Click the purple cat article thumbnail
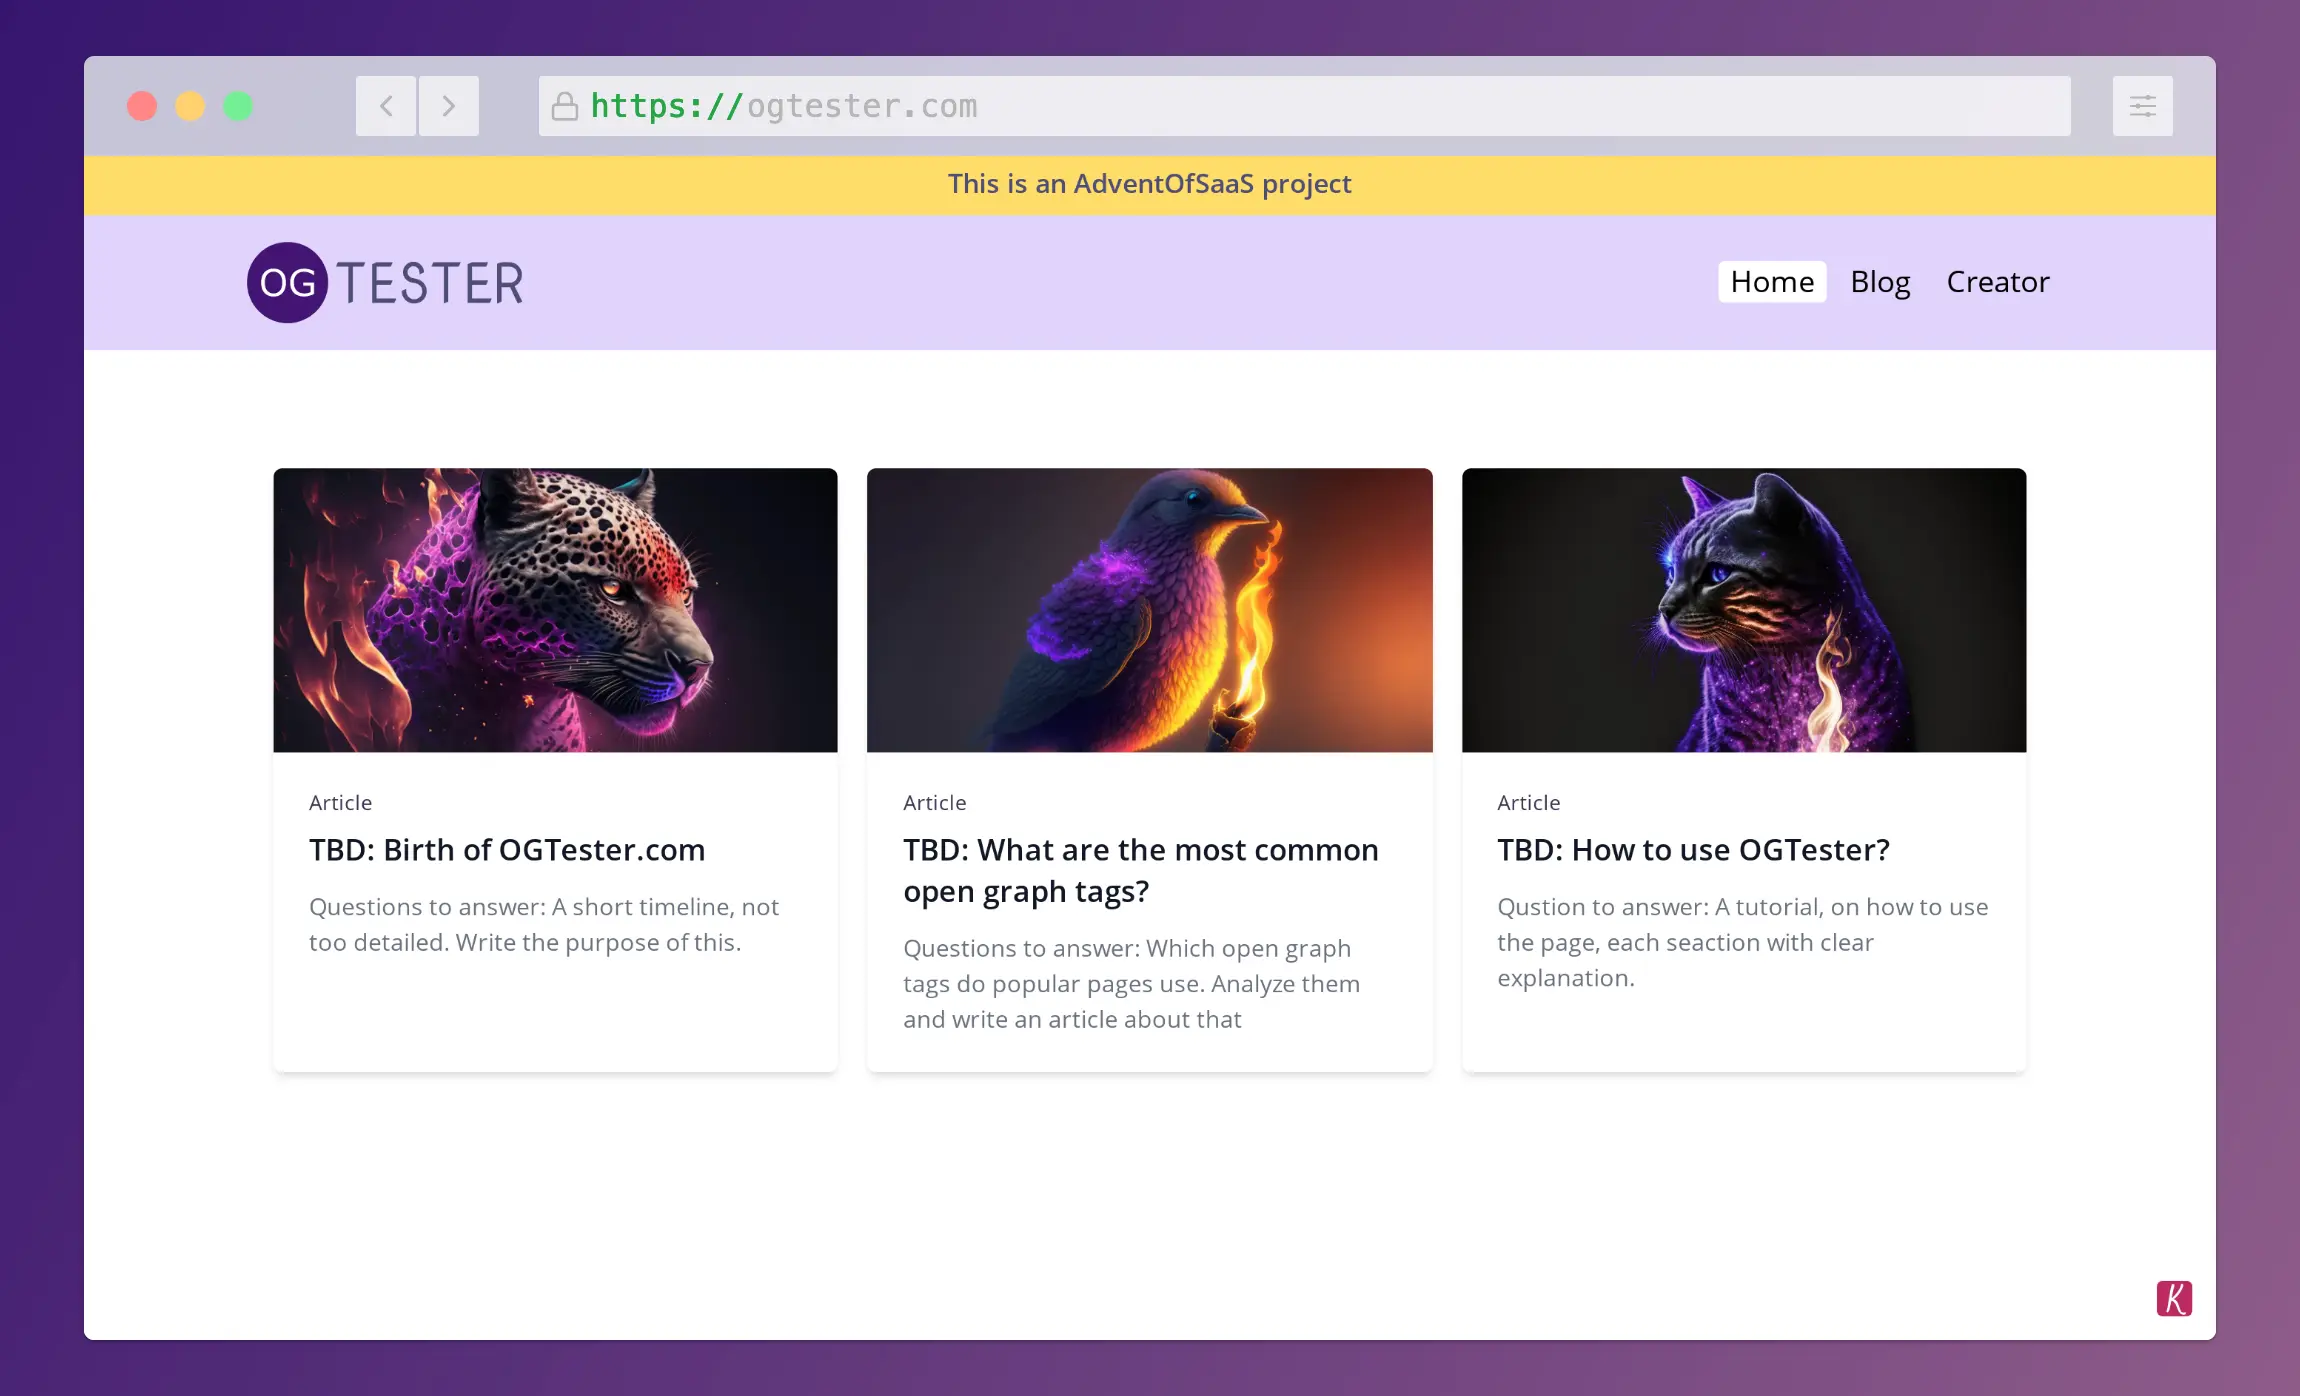This screenshot has height=1396, width=2300. [1743, 610]
